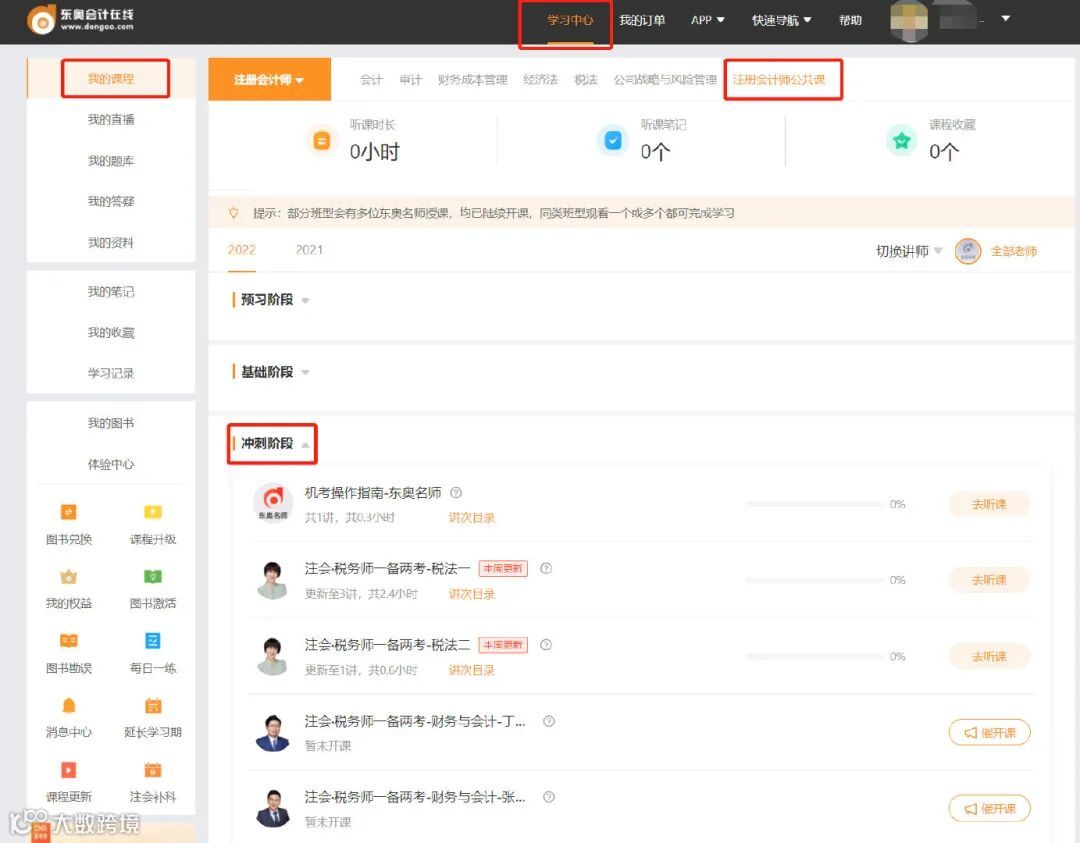Open 我的订单 in top menu
Screen dimensions: 1080x843
pos(642,20)
